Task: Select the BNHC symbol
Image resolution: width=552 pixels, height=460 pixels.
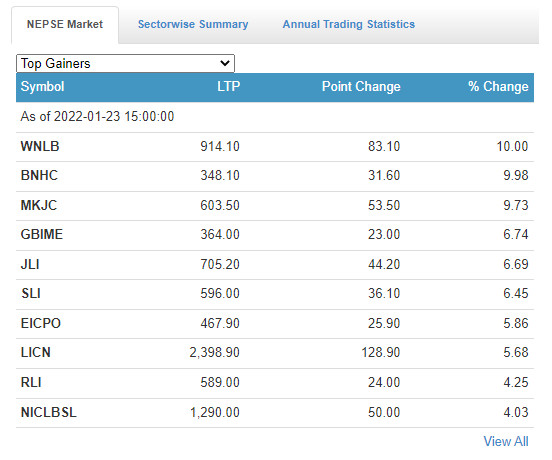Action: 39,175
